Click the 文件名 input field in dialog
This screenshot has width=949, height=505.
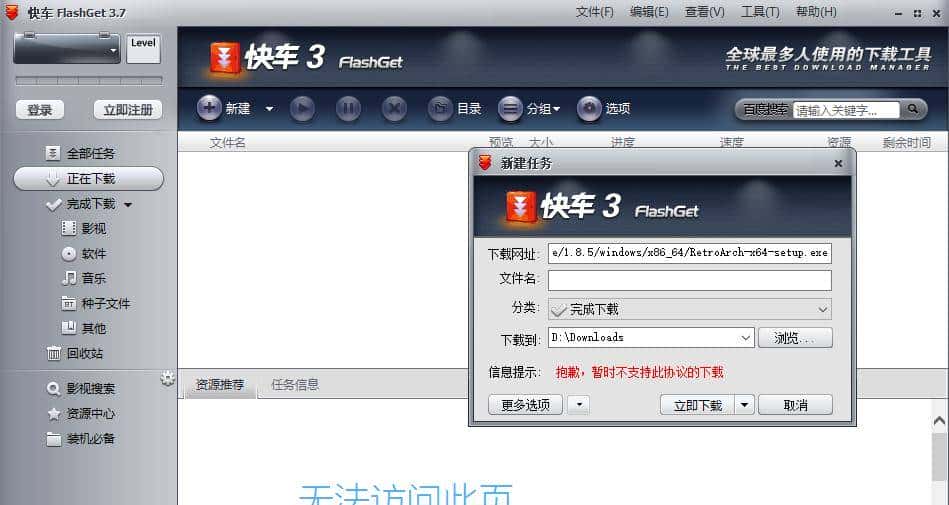point(690,280)
